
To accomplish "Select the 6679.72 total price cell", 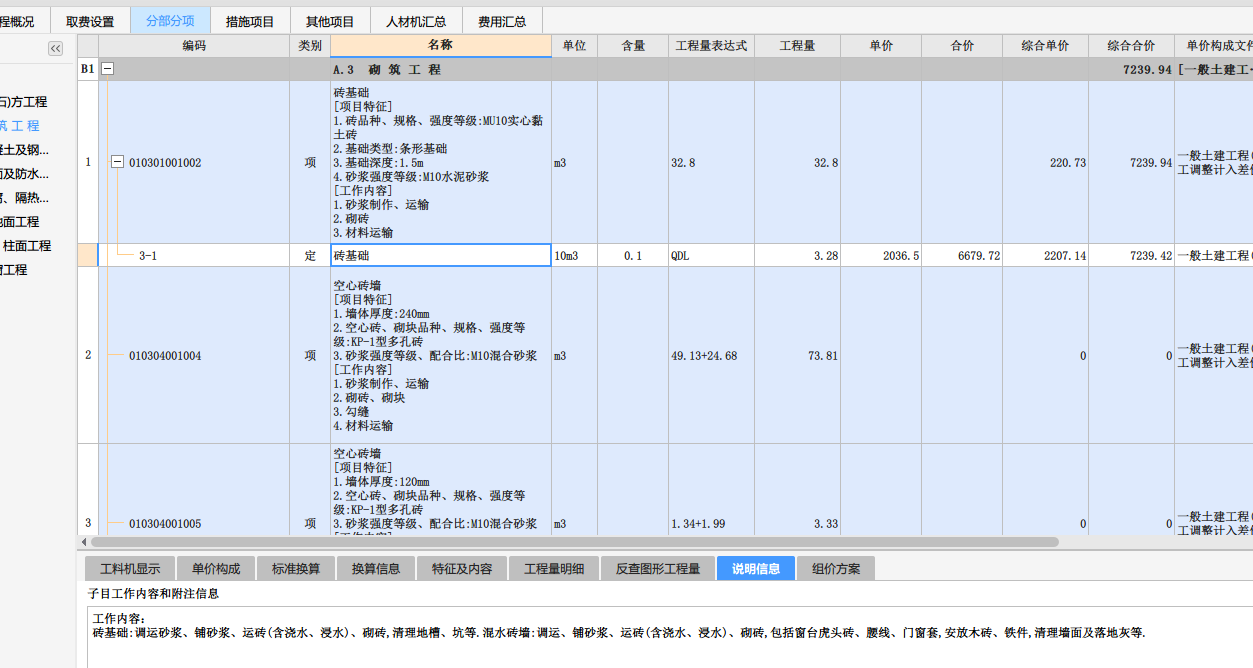I will pyautogui.click(x=962, y=256).
